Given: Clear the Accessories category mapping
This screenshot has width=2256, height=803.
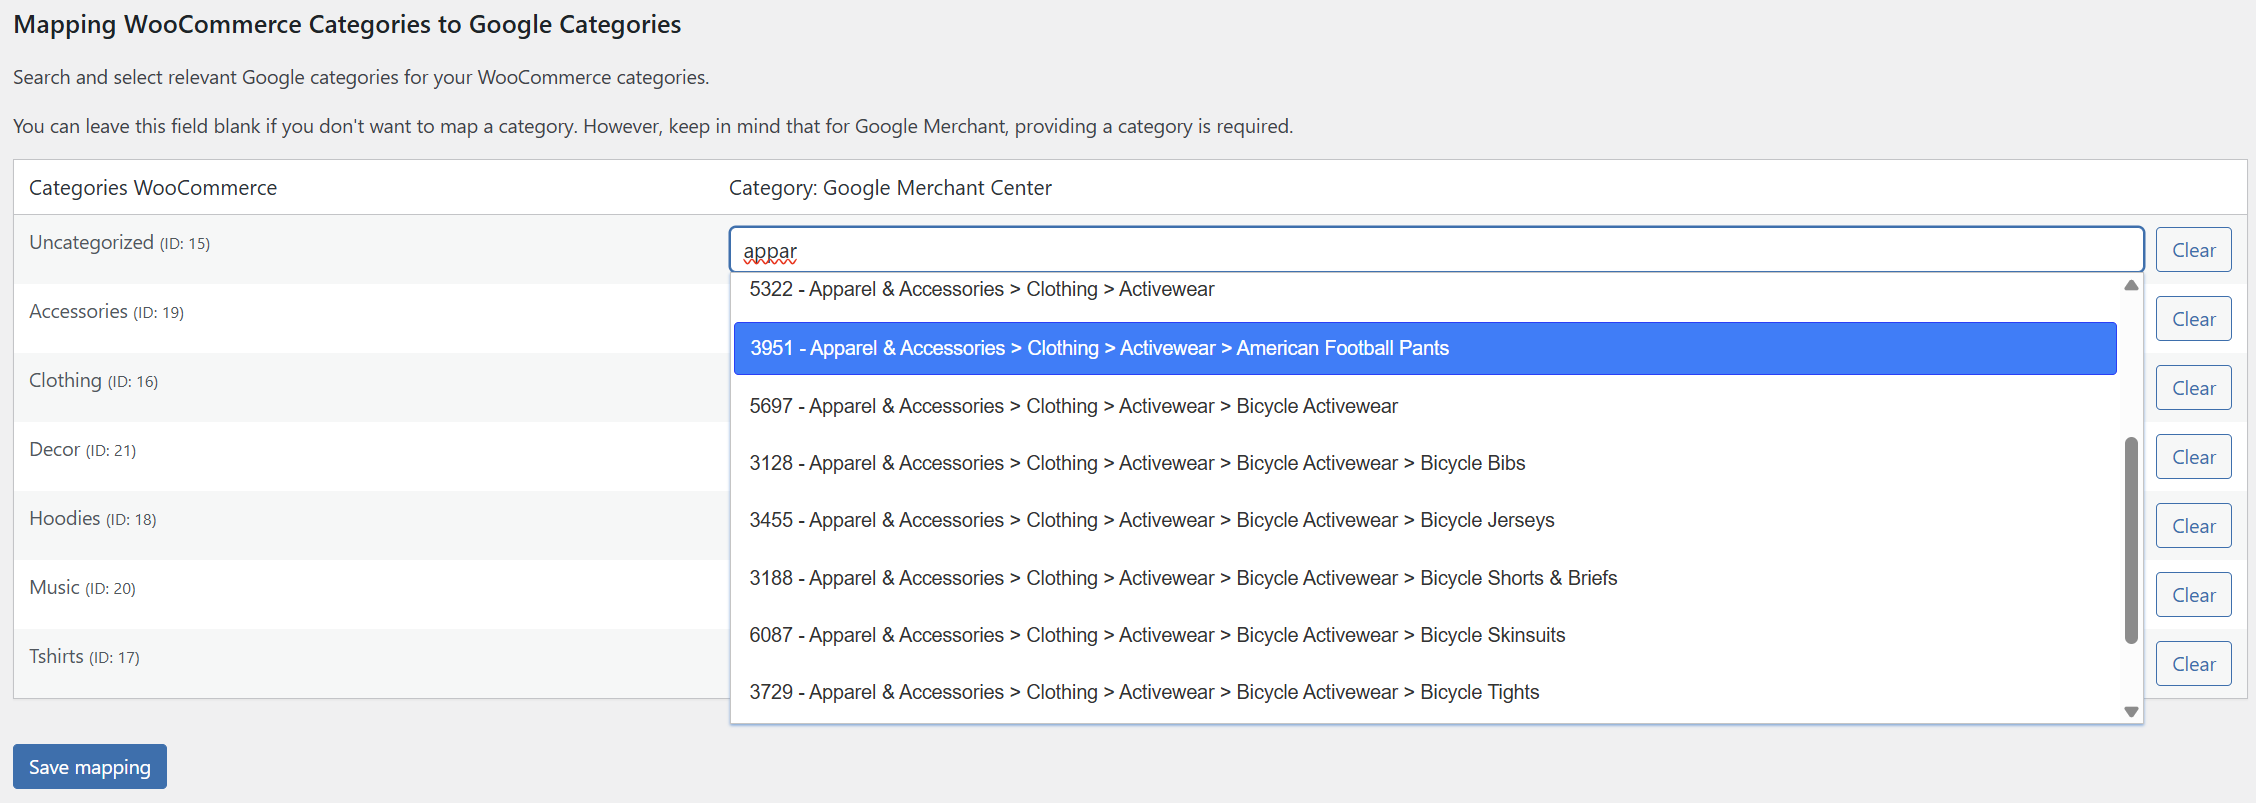Looking at the screenshot, I should (2193, 319).
